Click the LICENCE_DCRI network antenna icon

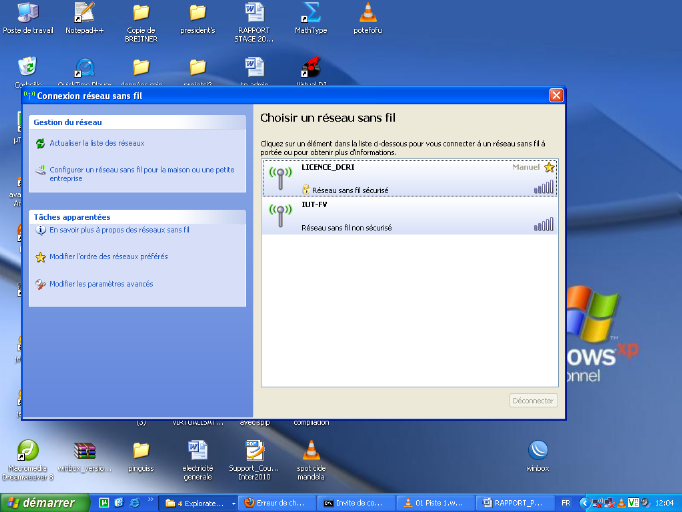pyautogui.click(x=279, y=177)
